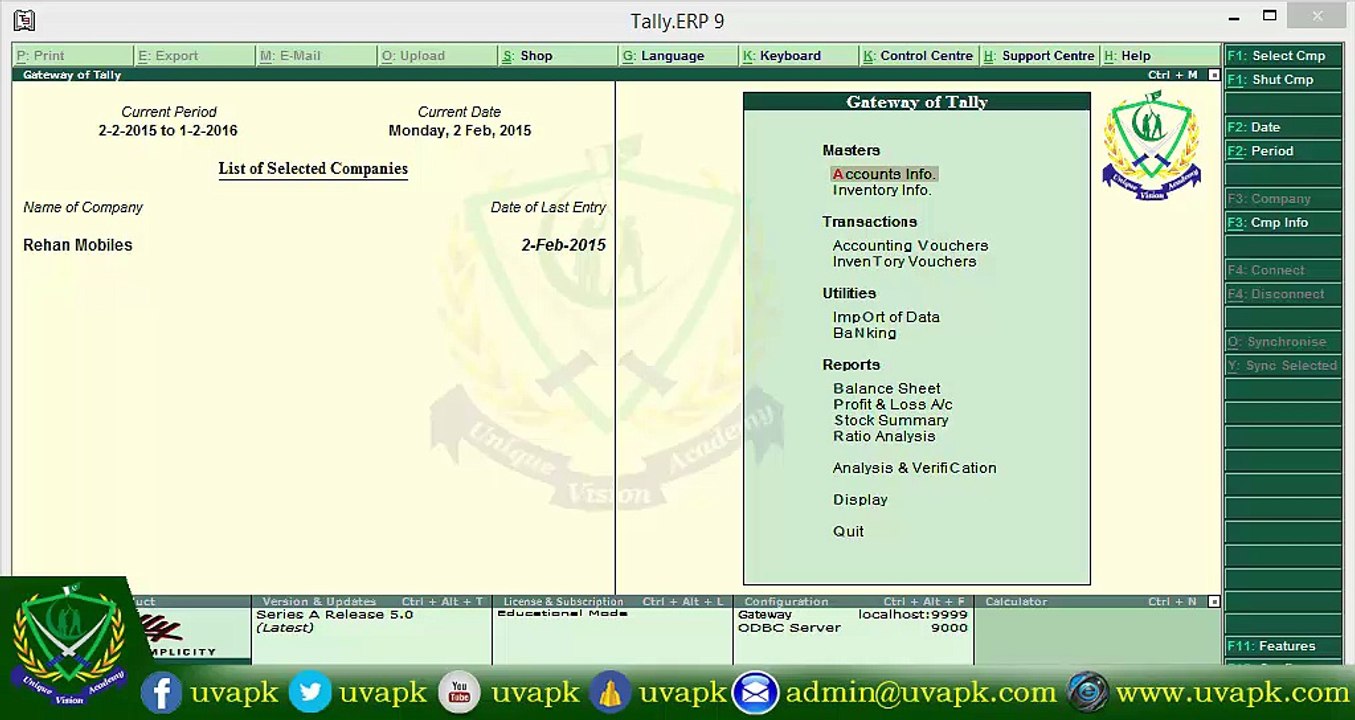Click the Y: Sync Selected button
Viewport: 1355px width, 720px height.
click(x=1283, y=366)
